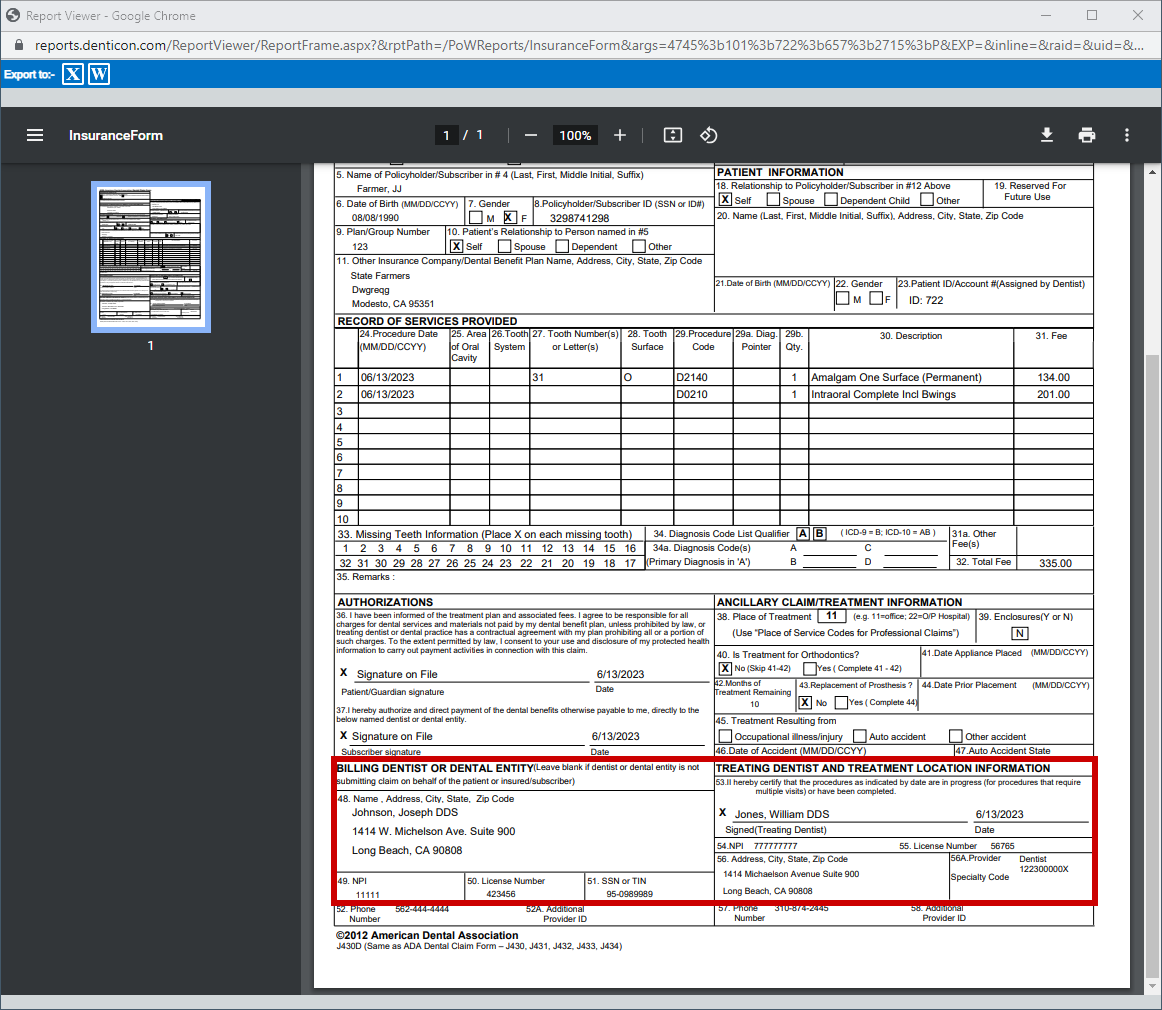1162x1010 pixels.
Task: Minimize the Report Viewer window
Action: (x=1046, y=15)
